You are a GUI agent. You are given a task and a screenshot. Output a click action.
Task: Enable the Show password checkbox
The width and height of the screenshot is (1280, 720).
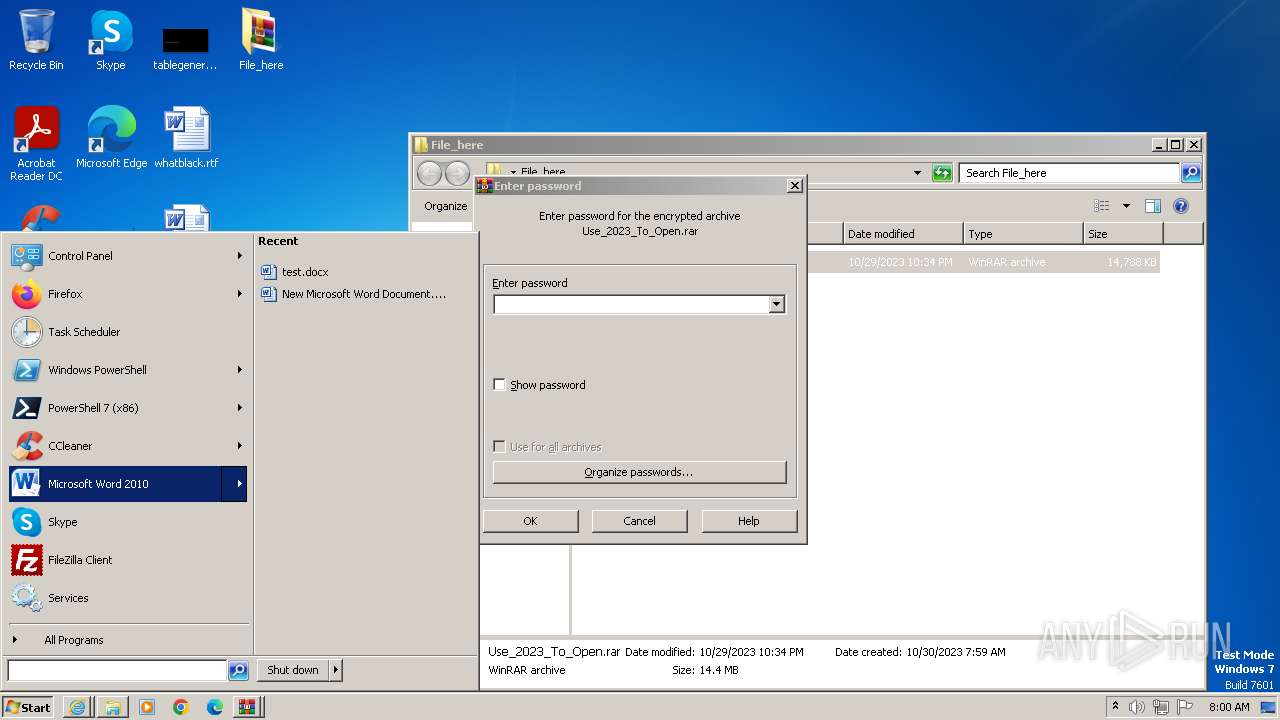(x=500, y=385)
